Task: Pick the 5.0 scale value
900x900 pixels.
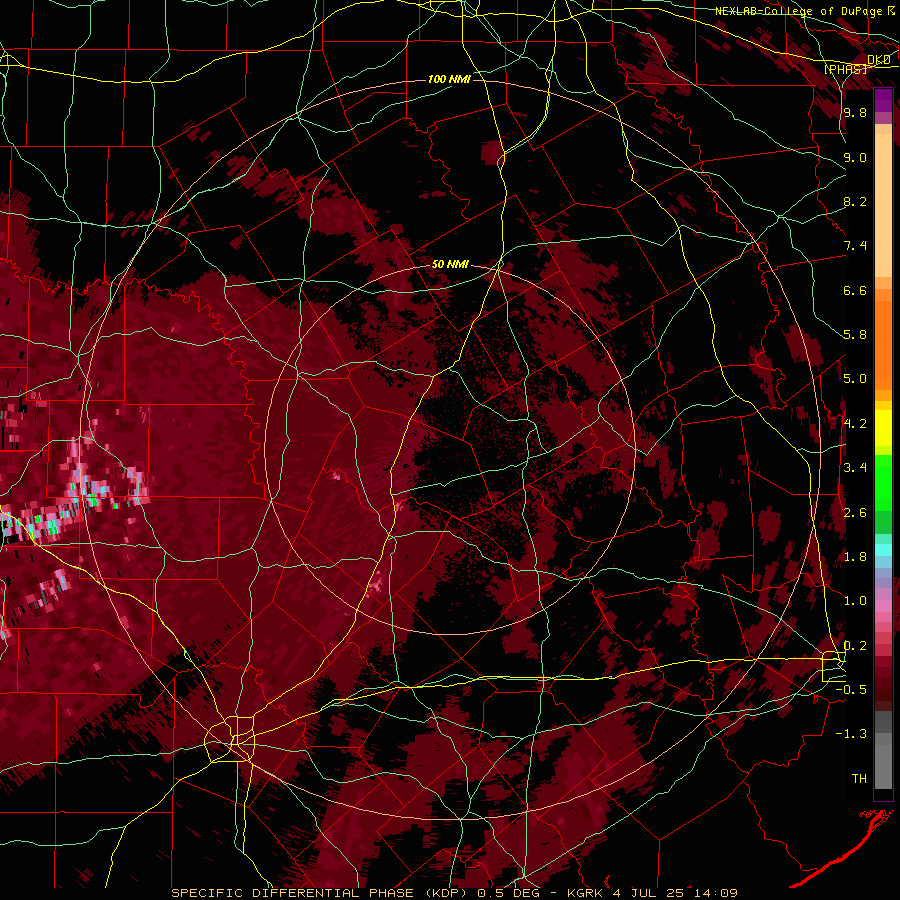Action: pos(855,379)
